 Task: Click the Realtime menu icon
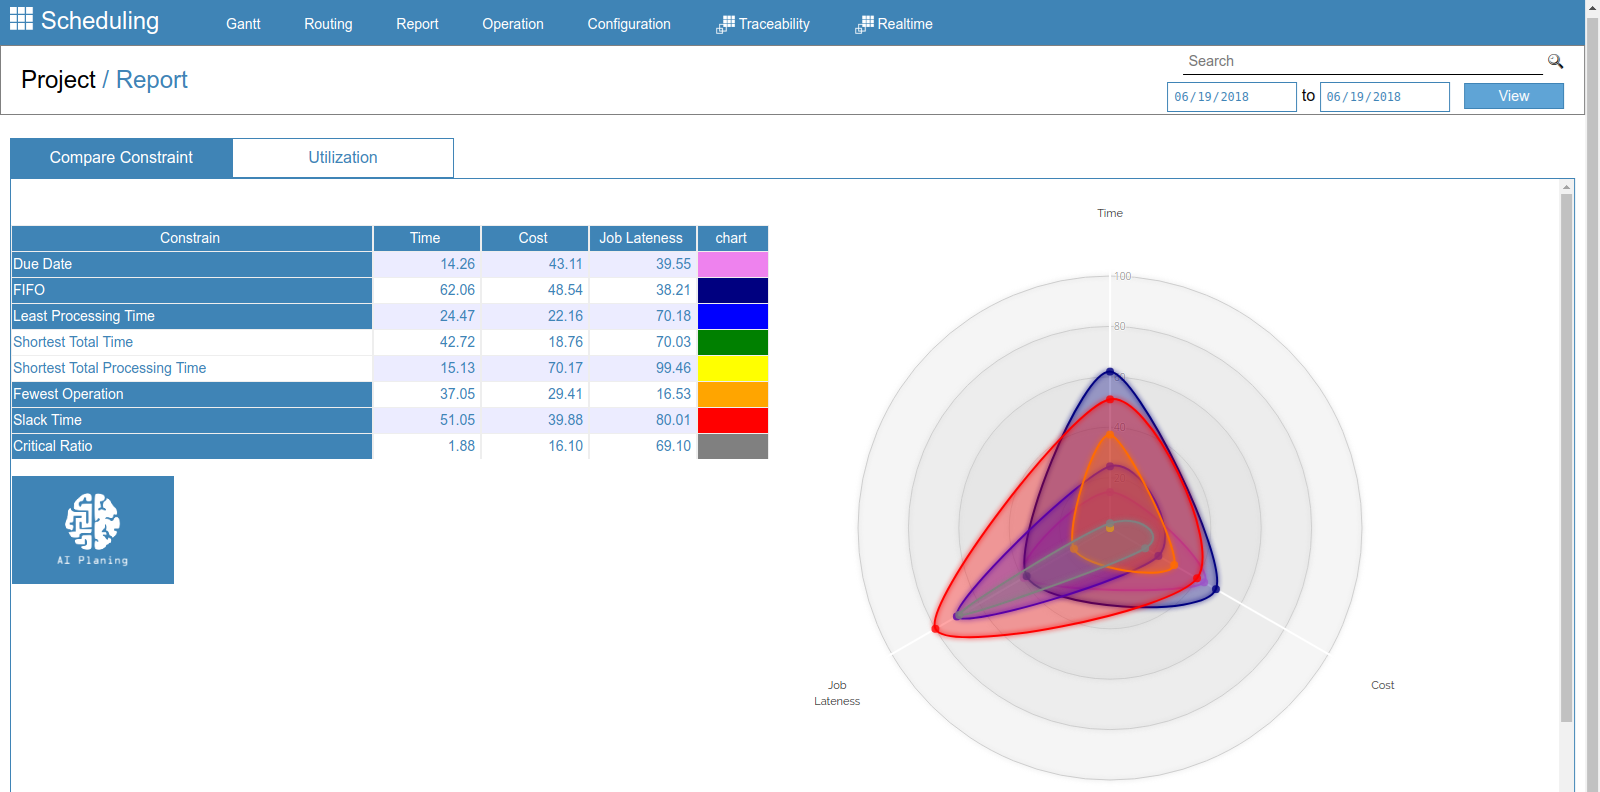(x=865, y=25)
